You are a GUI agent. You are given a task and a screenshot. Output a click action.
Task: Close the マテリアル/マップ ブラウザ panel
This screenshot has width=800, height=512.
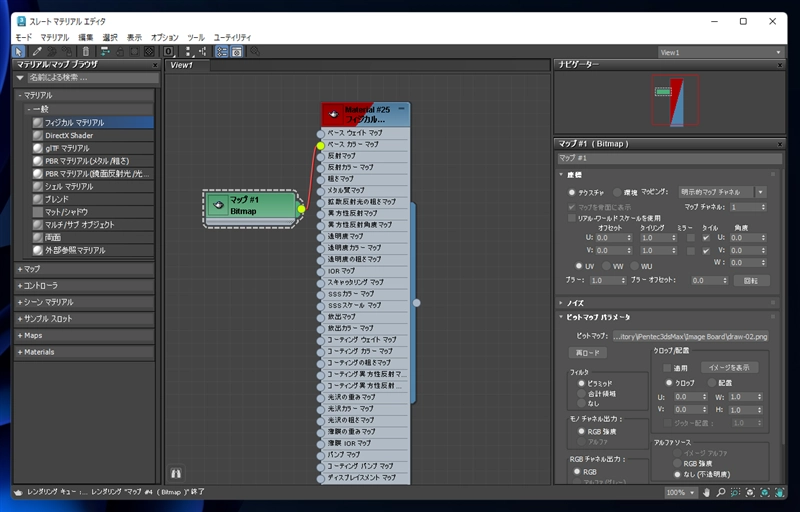[155, 65]
